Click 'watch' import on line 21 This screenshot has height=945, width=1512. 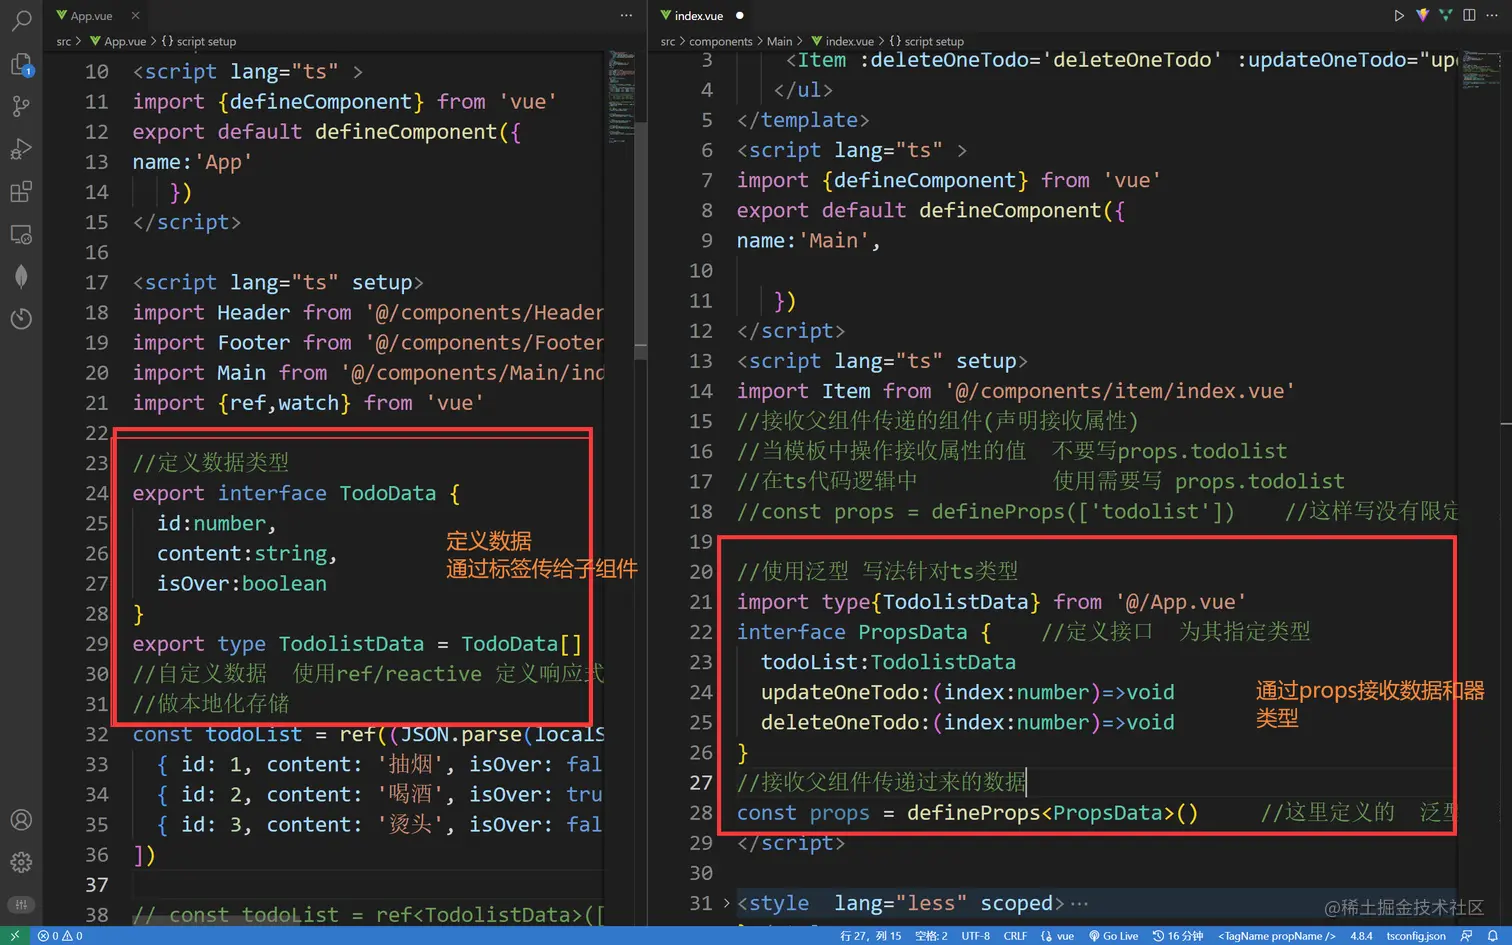tap(309, 403)
